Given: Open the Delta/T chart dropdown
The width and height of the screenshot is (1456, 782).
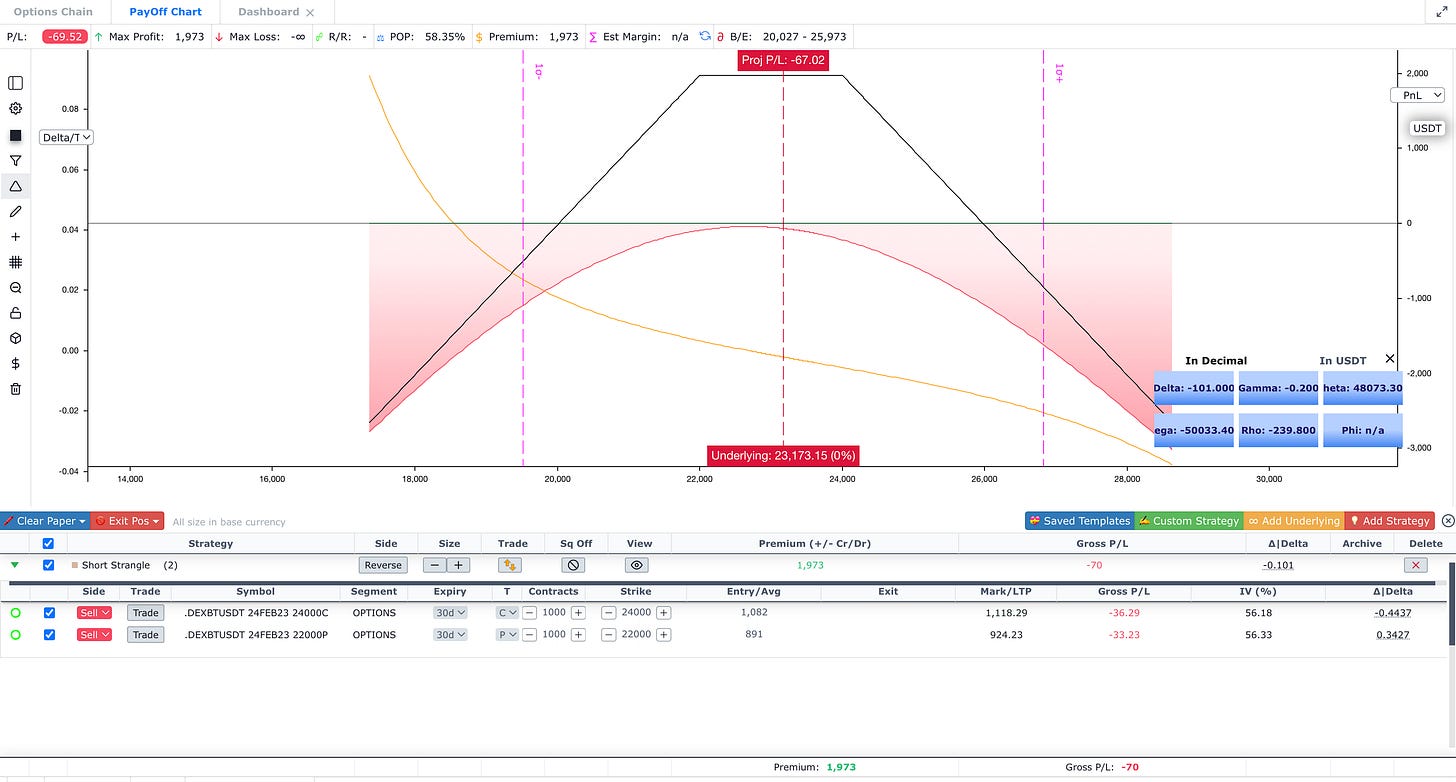Looking at the screenshot, I should click(67, 137).
